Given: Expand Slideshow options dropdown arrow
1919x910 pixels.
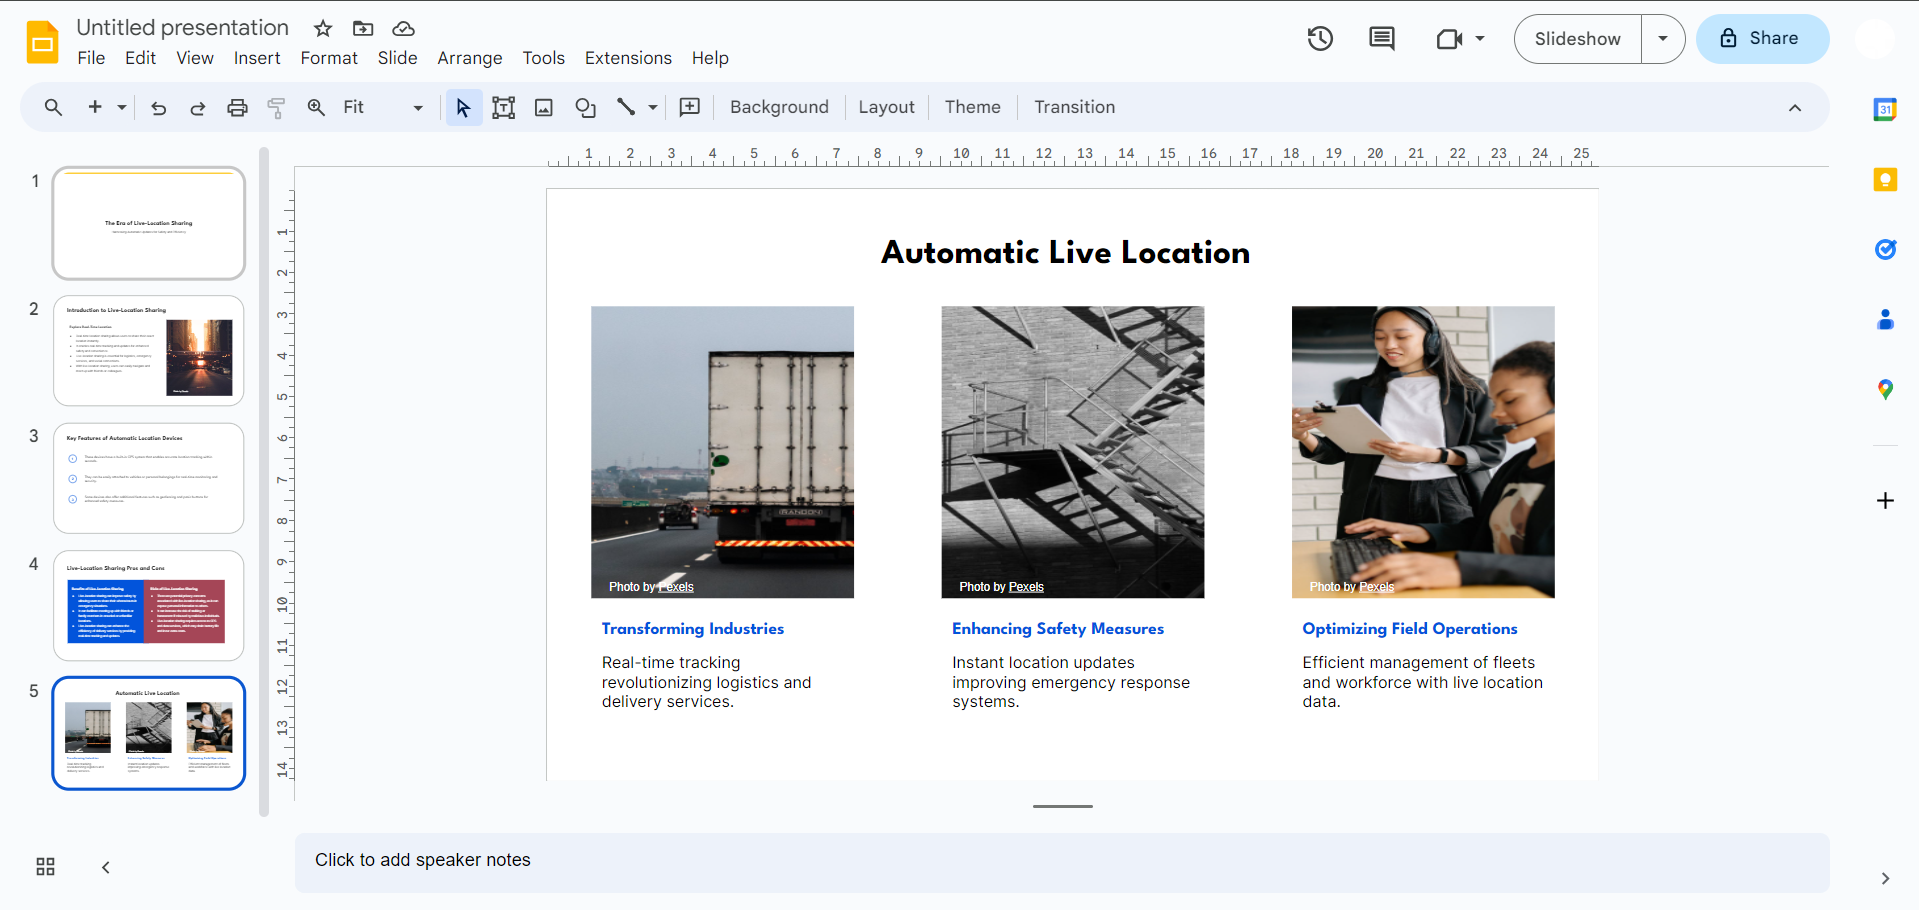Looking at the screenshot, I should [x=1663, y=39].
